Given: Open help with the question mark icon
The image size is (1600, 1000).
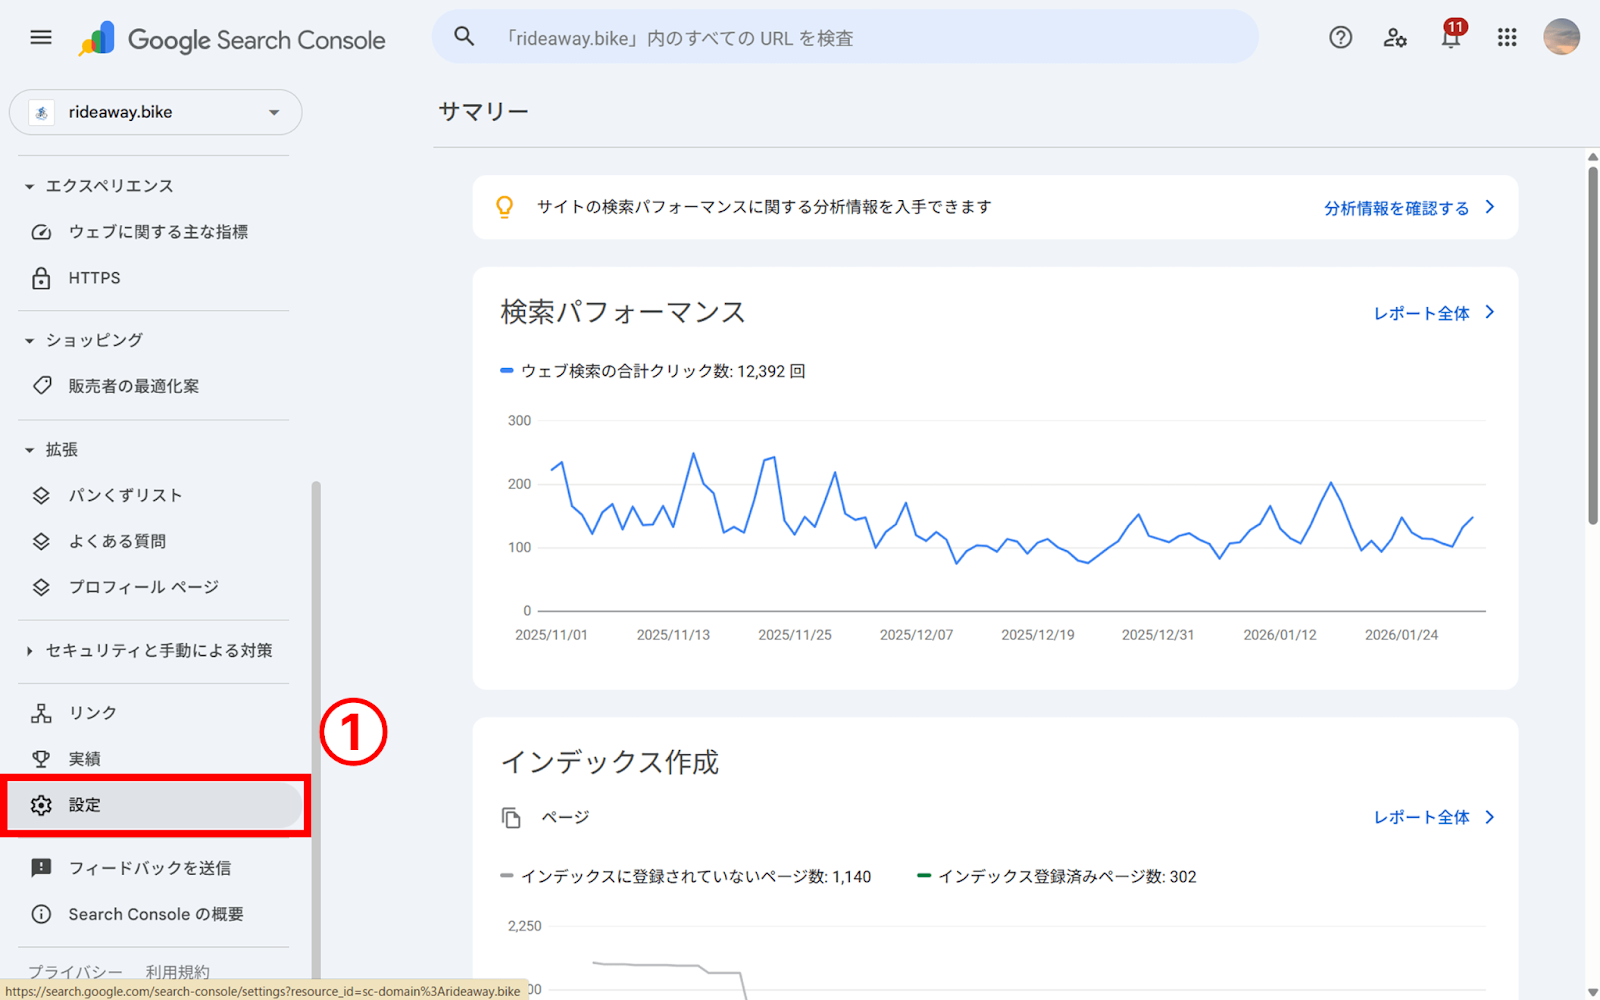Looking at the screenshot, I should (x=1339, y=38).
